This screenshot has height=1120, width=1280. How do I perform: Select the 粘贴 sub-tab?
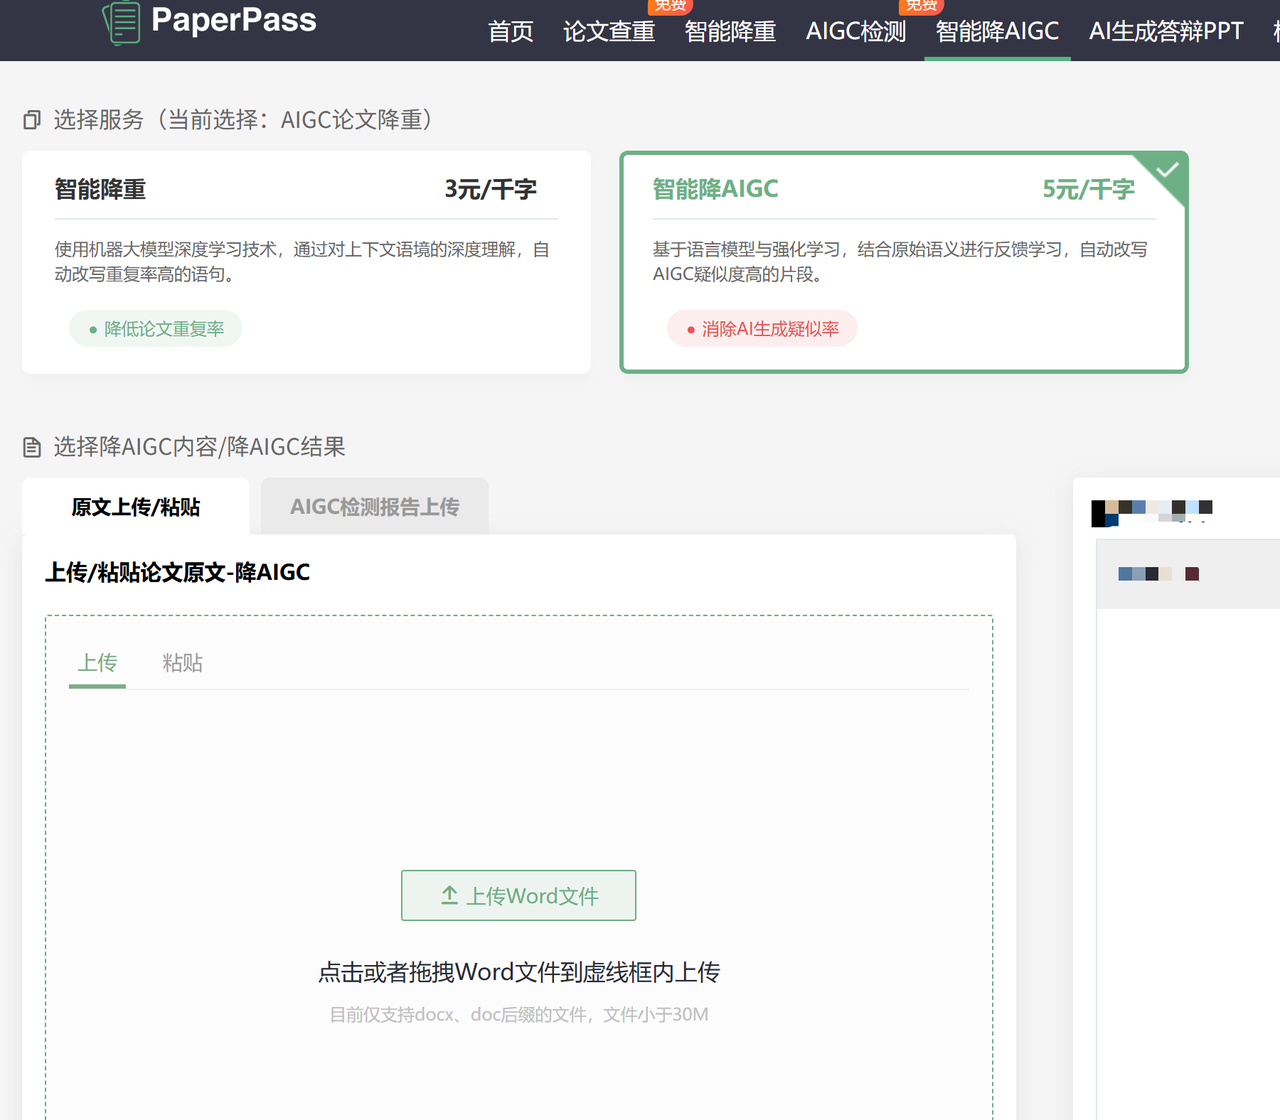[x=183, y=663]
